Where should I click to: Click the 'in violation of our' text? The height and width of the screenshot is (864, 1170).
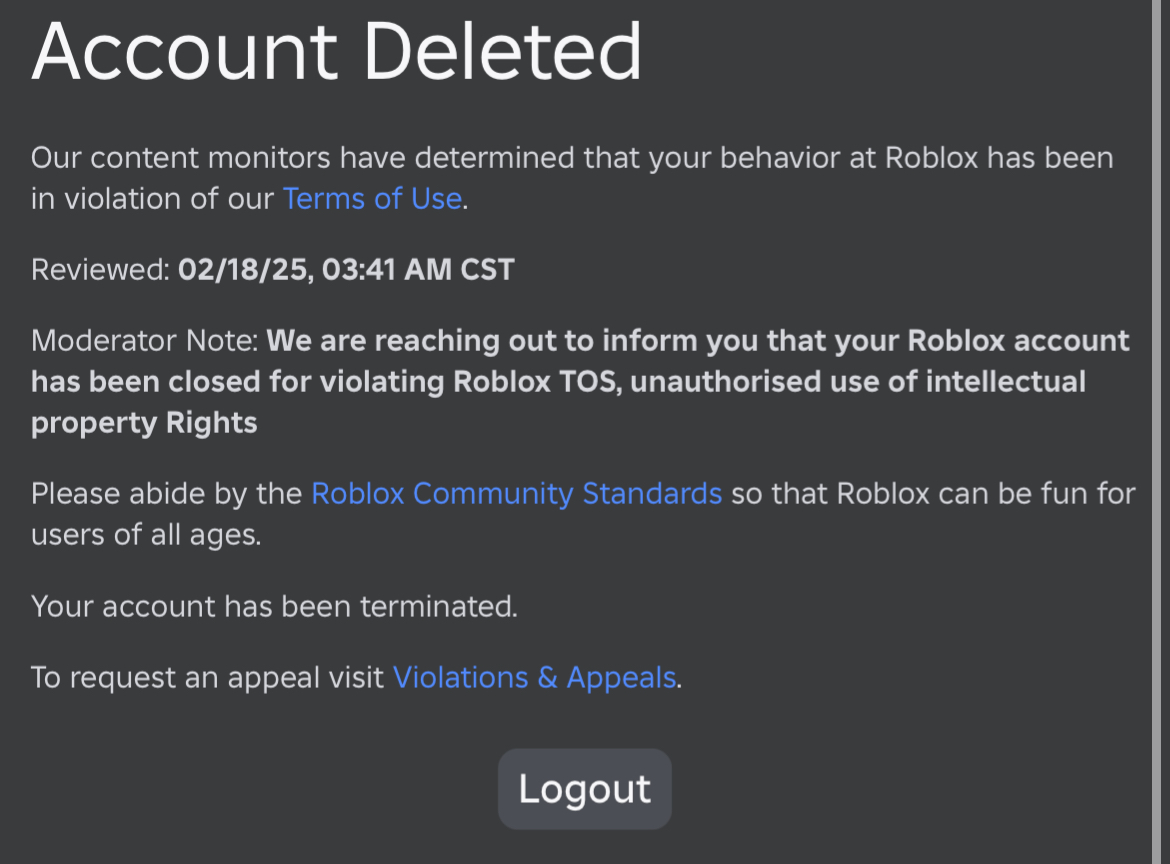pyautogui.click(x=152, y=198)
